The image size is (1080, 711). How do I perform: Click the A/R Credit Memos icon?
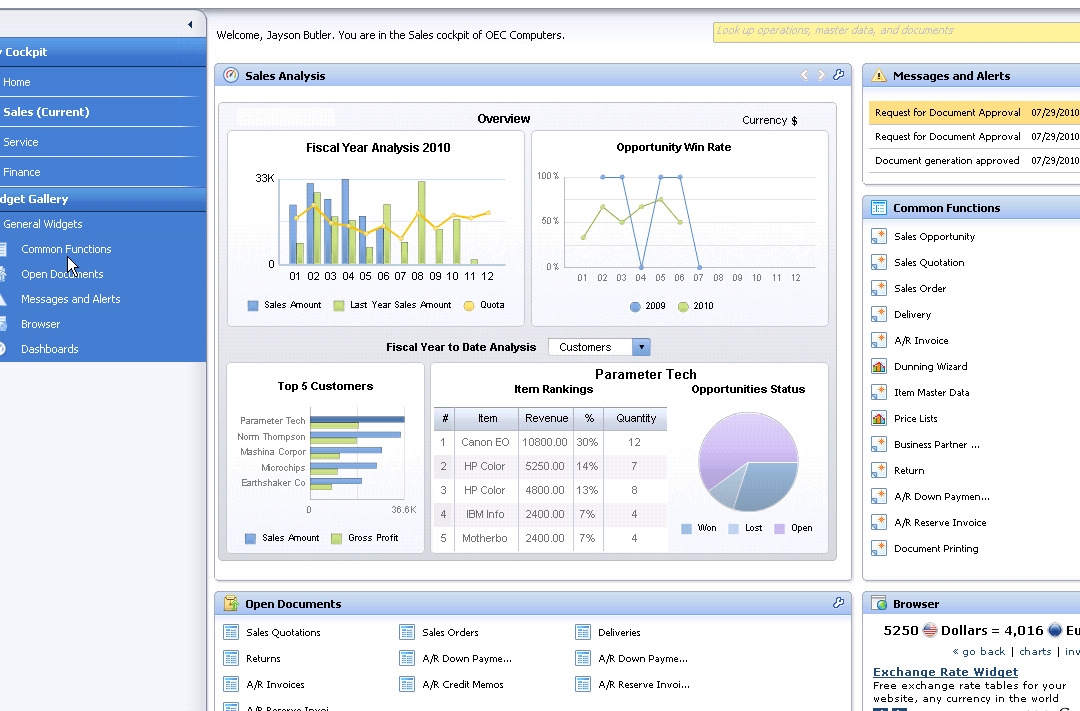click(407, 685)
